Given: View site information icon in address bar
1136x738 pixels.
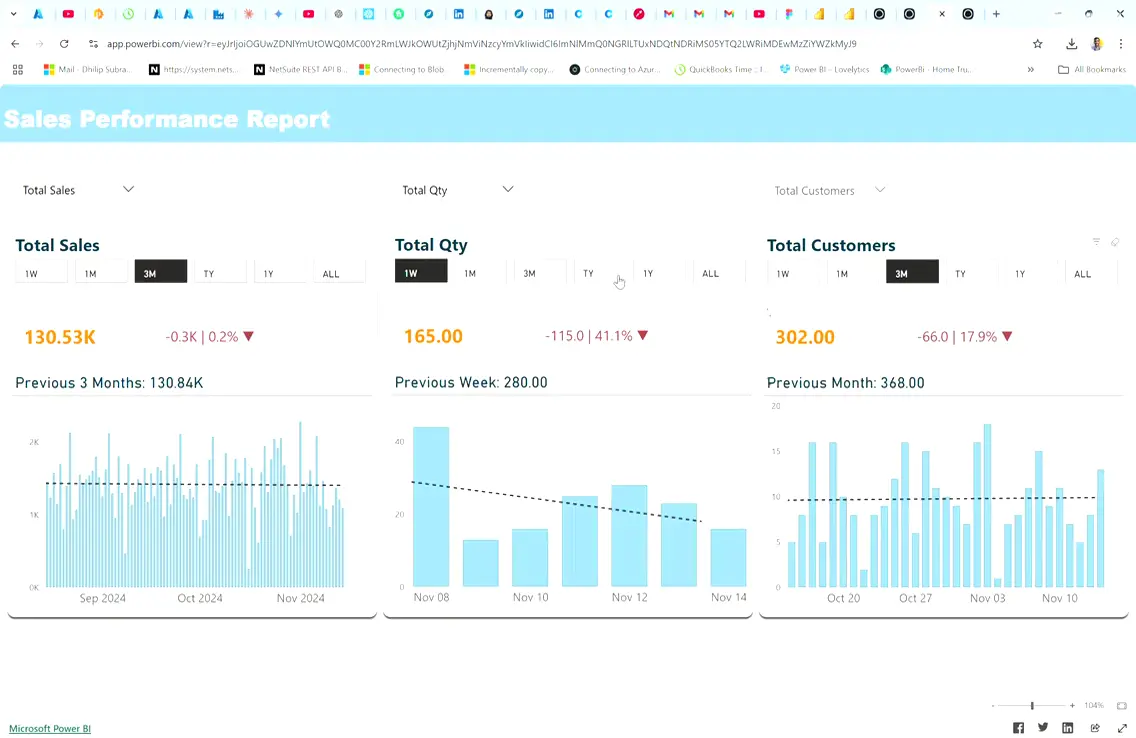Looking at the screenshot, I should tap(93, 44).
